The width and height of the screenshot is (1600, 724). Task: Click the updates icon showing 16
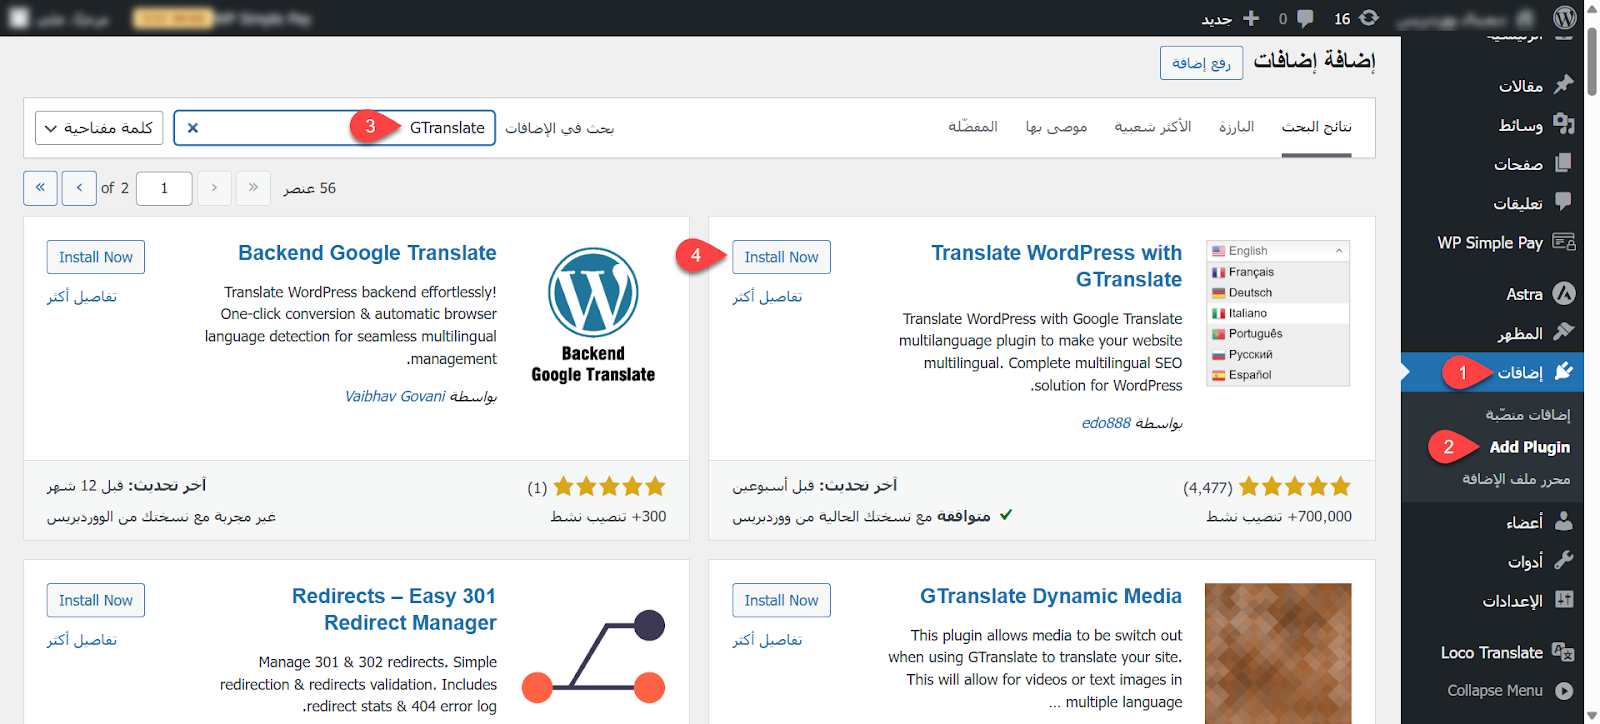click(x=1369, y=18)
